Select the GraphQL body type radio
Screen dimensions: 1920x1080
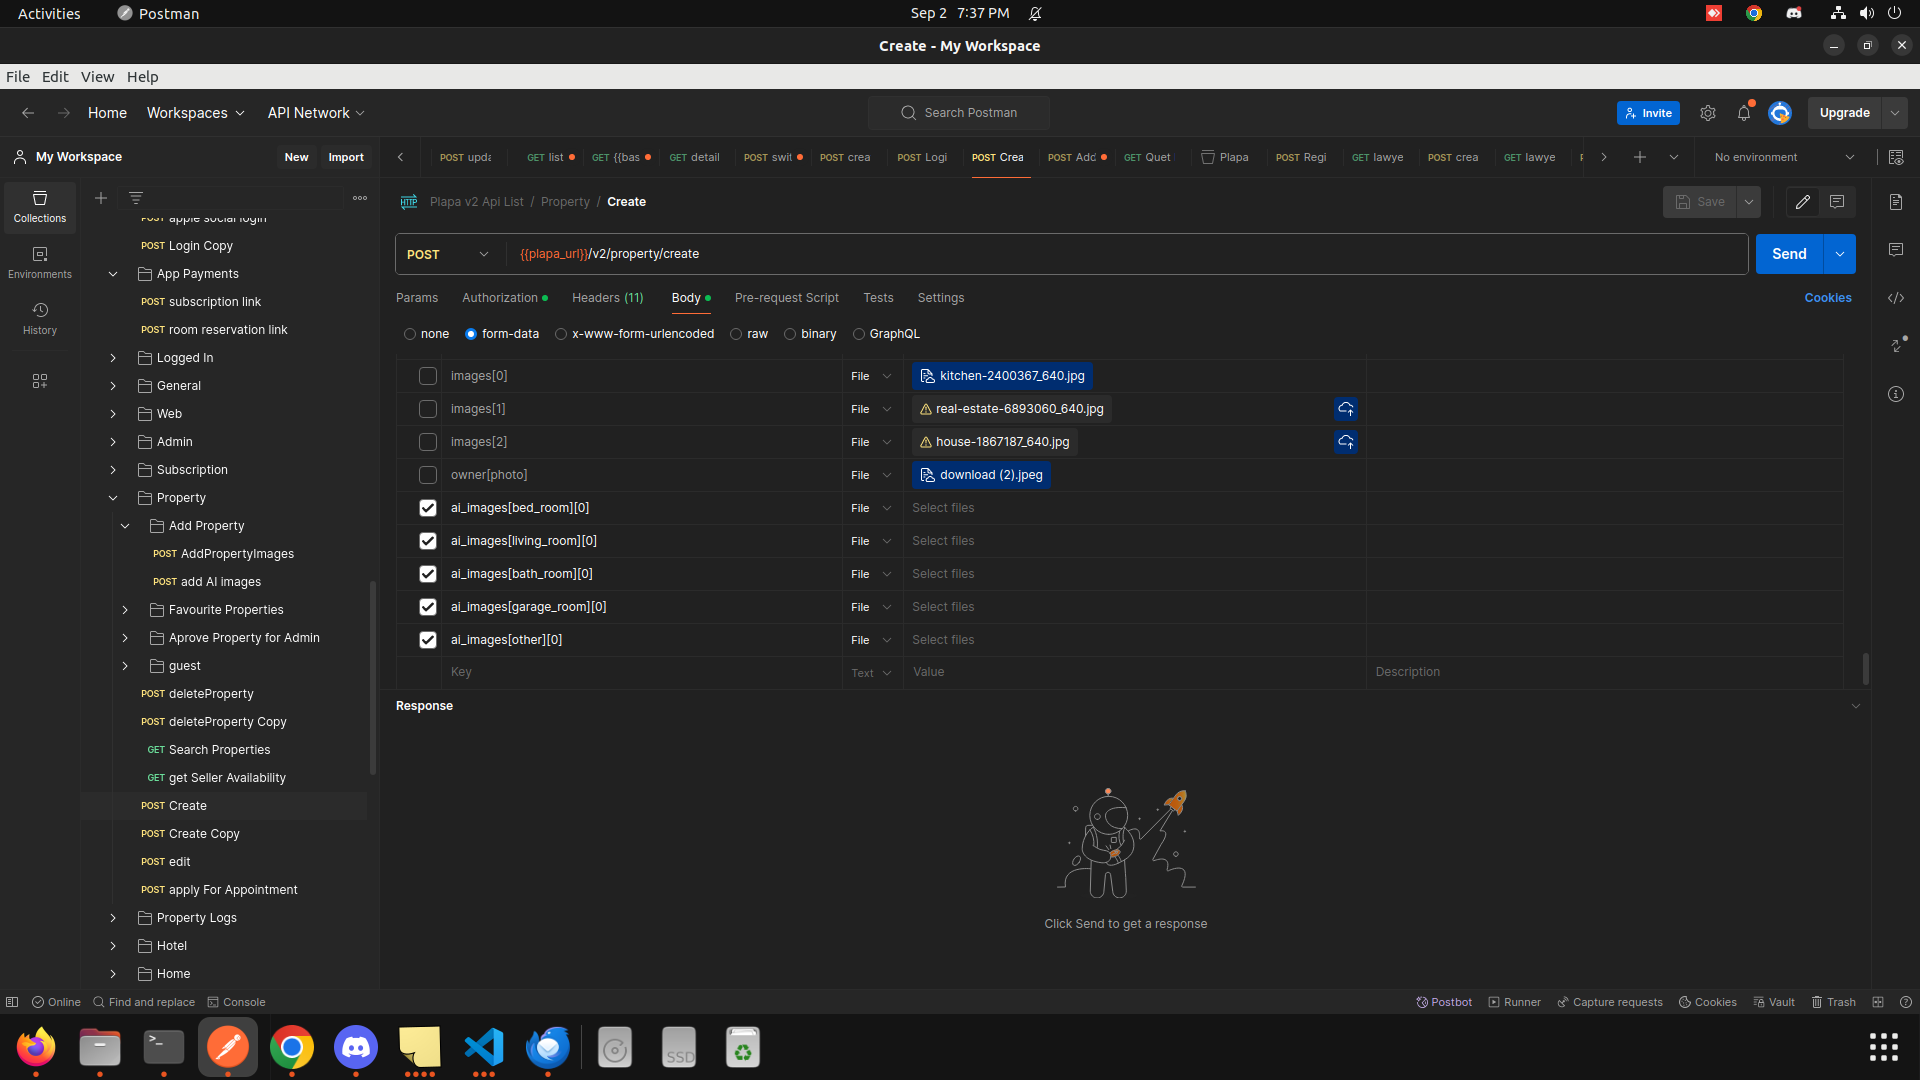coord(858,334)
